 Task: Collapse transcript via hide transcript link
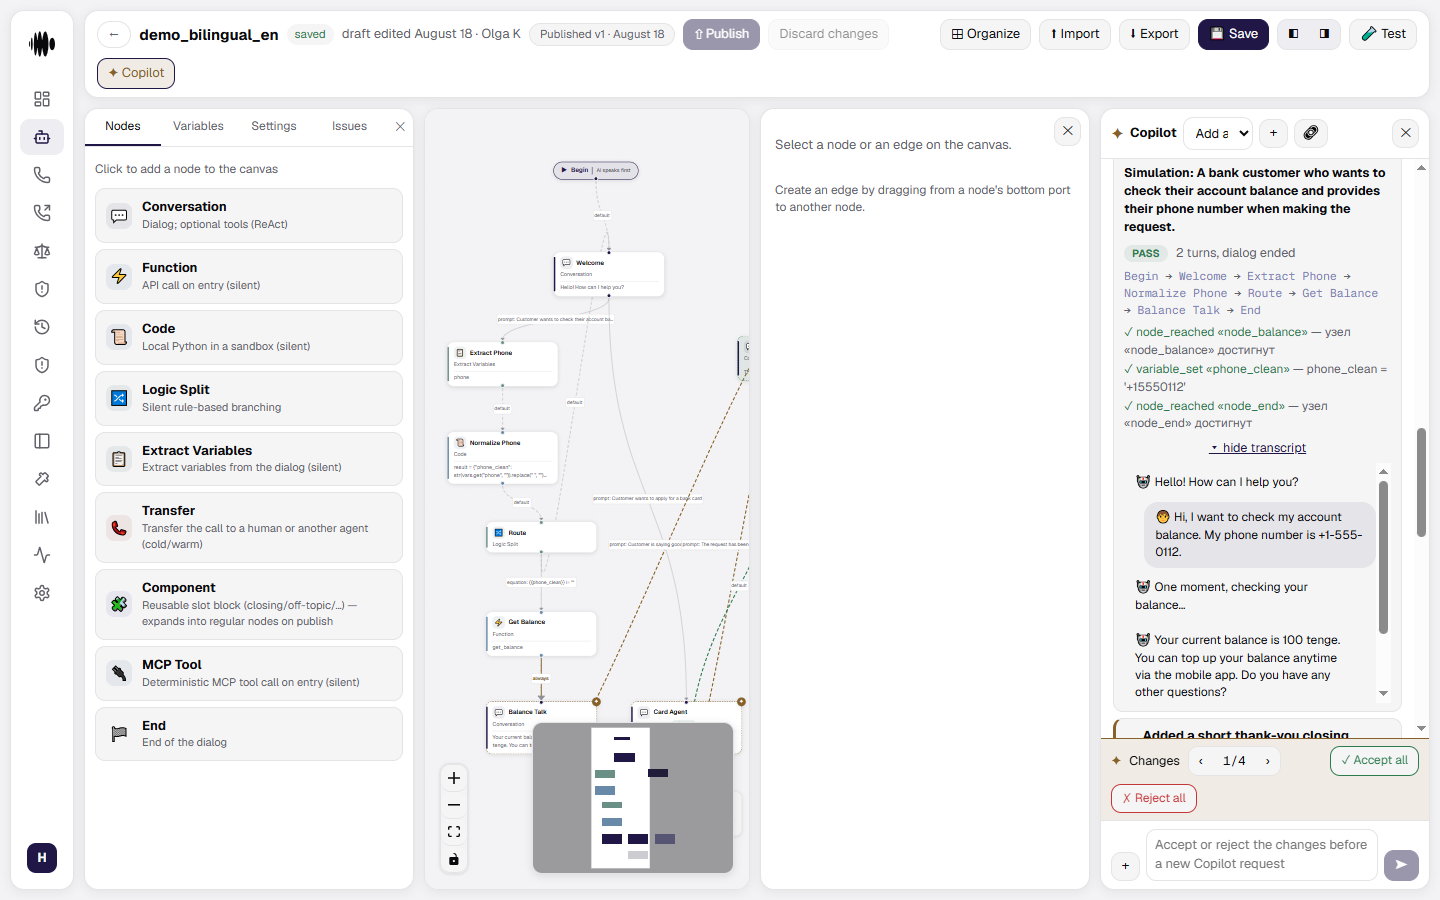pos(1258,448)
